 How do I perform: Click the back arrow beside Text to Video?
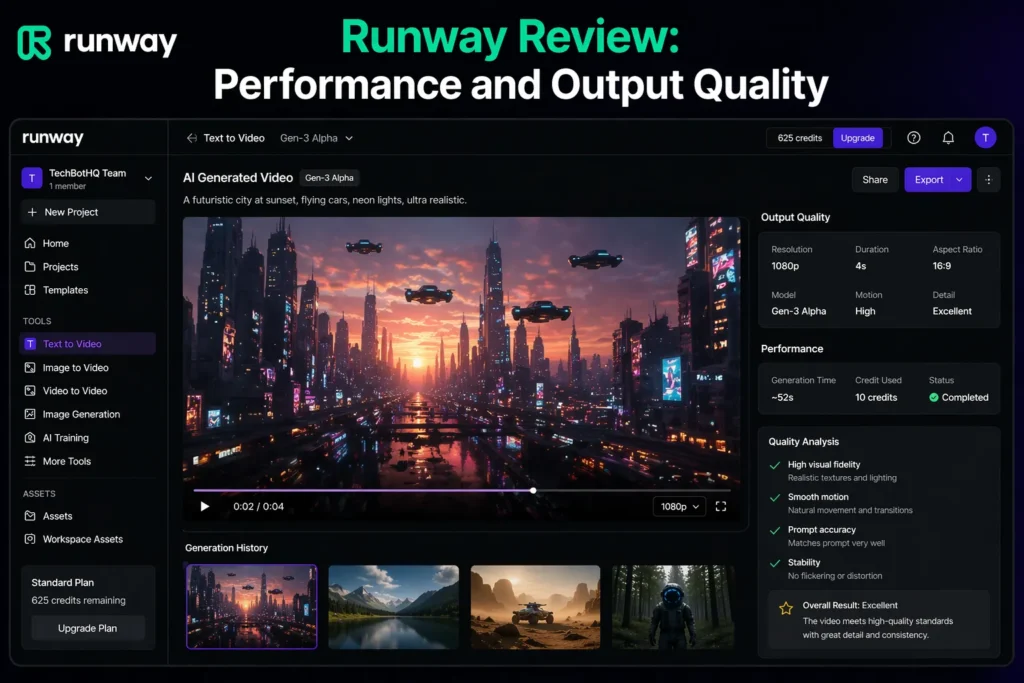point(192,138)
